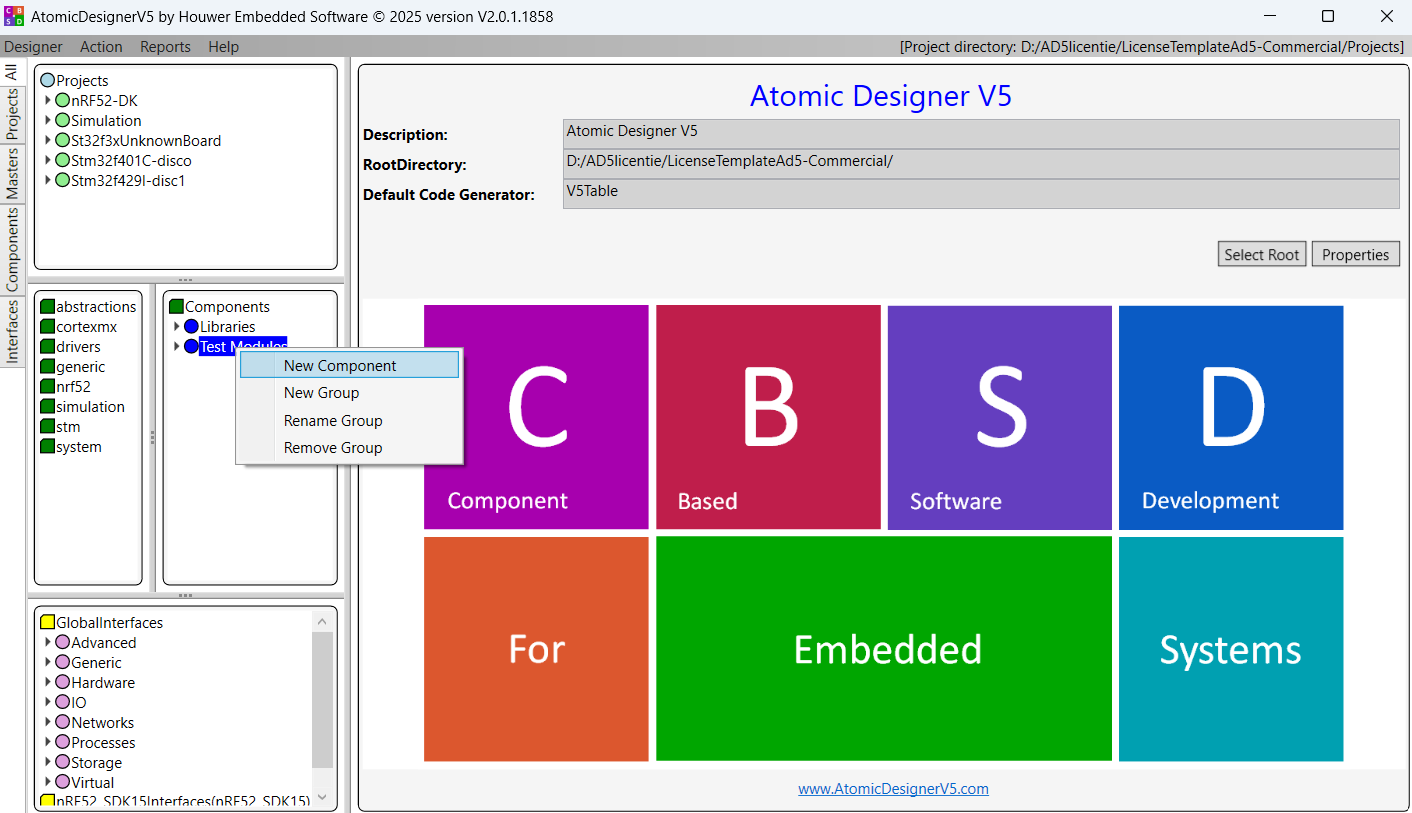Switch to the Masters side tab

[x=12, y=173]
